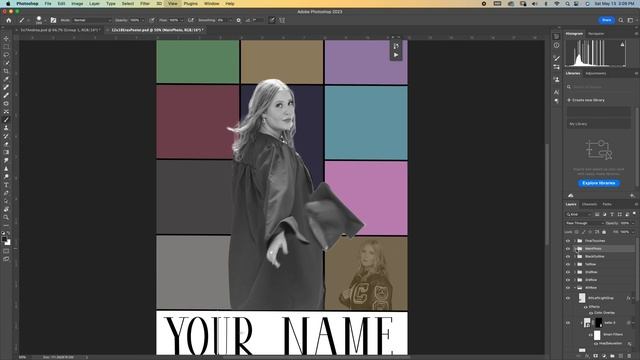The width and height of the screenshot is (640, 360).
Task: Open the Brush Settings panel toggle icon
Action: click(x=53, y=20)
